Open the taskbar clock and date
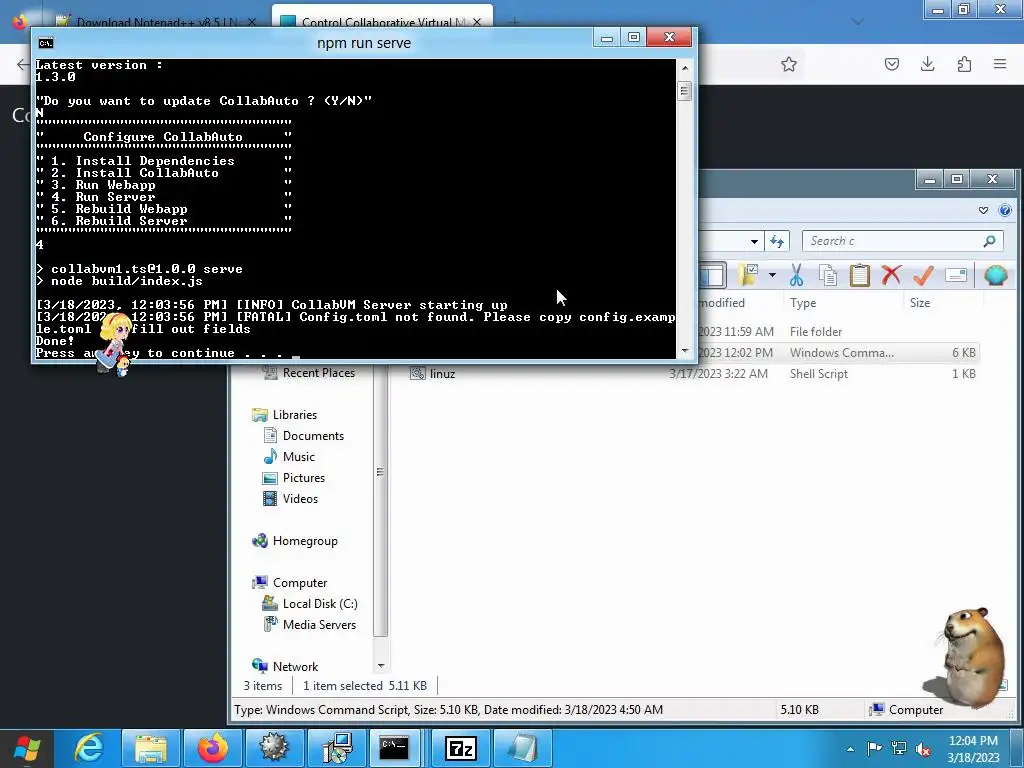Screen dimensions: 1024x768 pyautogui.click(x=973, y=749)
